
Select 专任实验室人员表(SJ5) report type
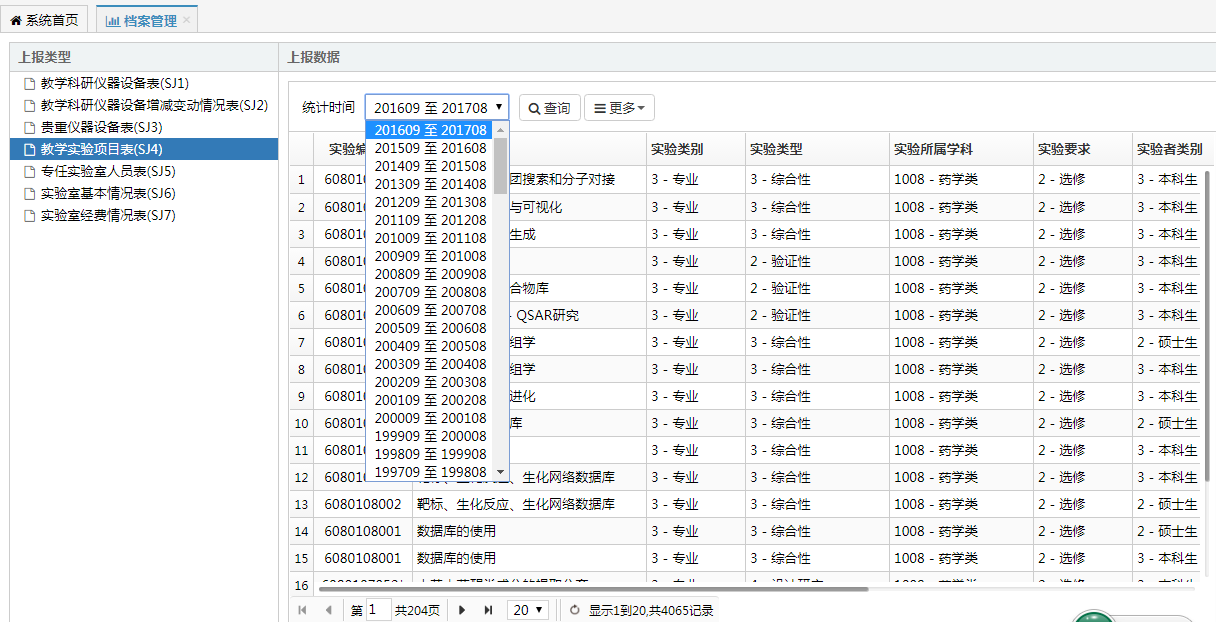click(x=108, y=172)
